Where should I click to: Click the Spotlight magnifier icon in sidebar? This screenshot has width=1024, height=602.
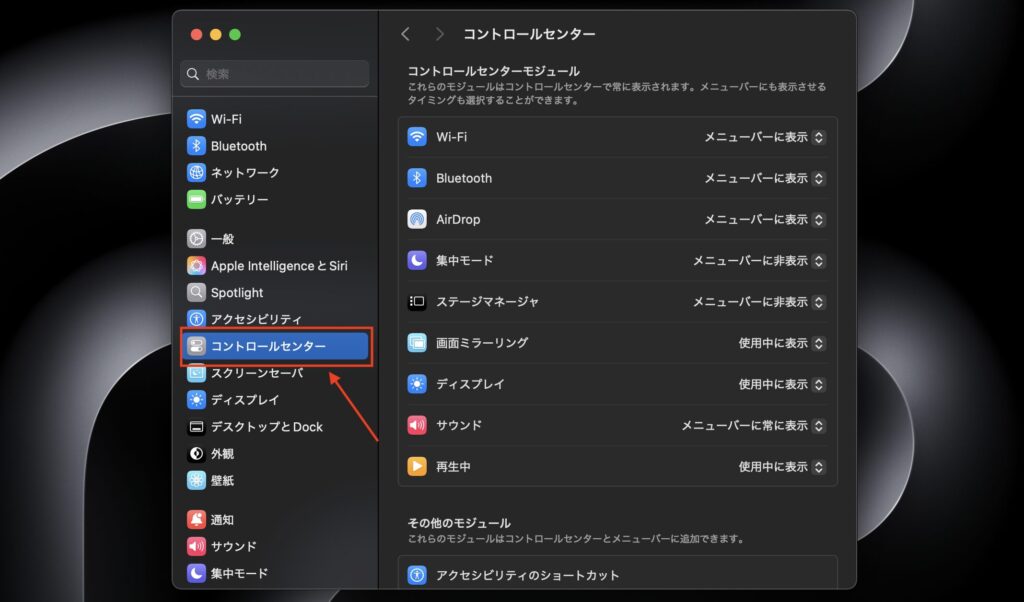point(196,293)
